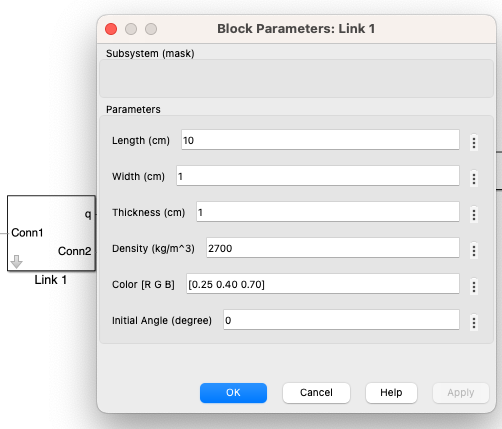Open the Thickness parameter's three-dot options menu
Viewport: 502px width, 429px height.
(x=474, y=214)
